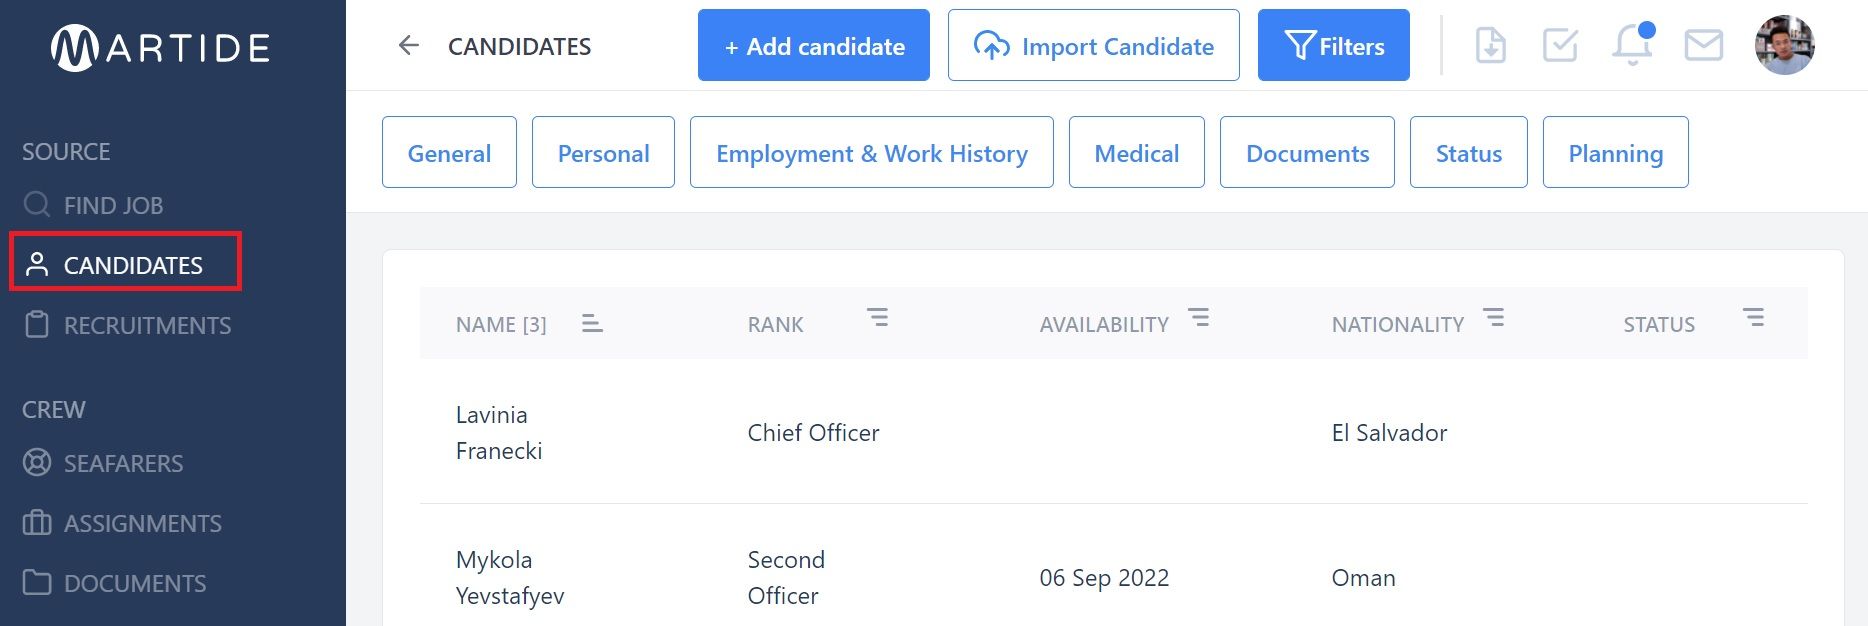Click the Import Candidate button
Viewport: 1868px width, 626px height.
point(1093,45)
